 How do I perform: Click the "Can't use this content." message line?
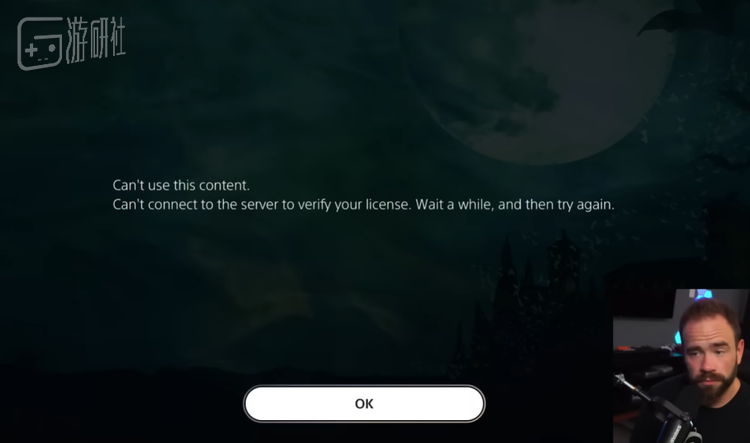click(x=181, y=185)
